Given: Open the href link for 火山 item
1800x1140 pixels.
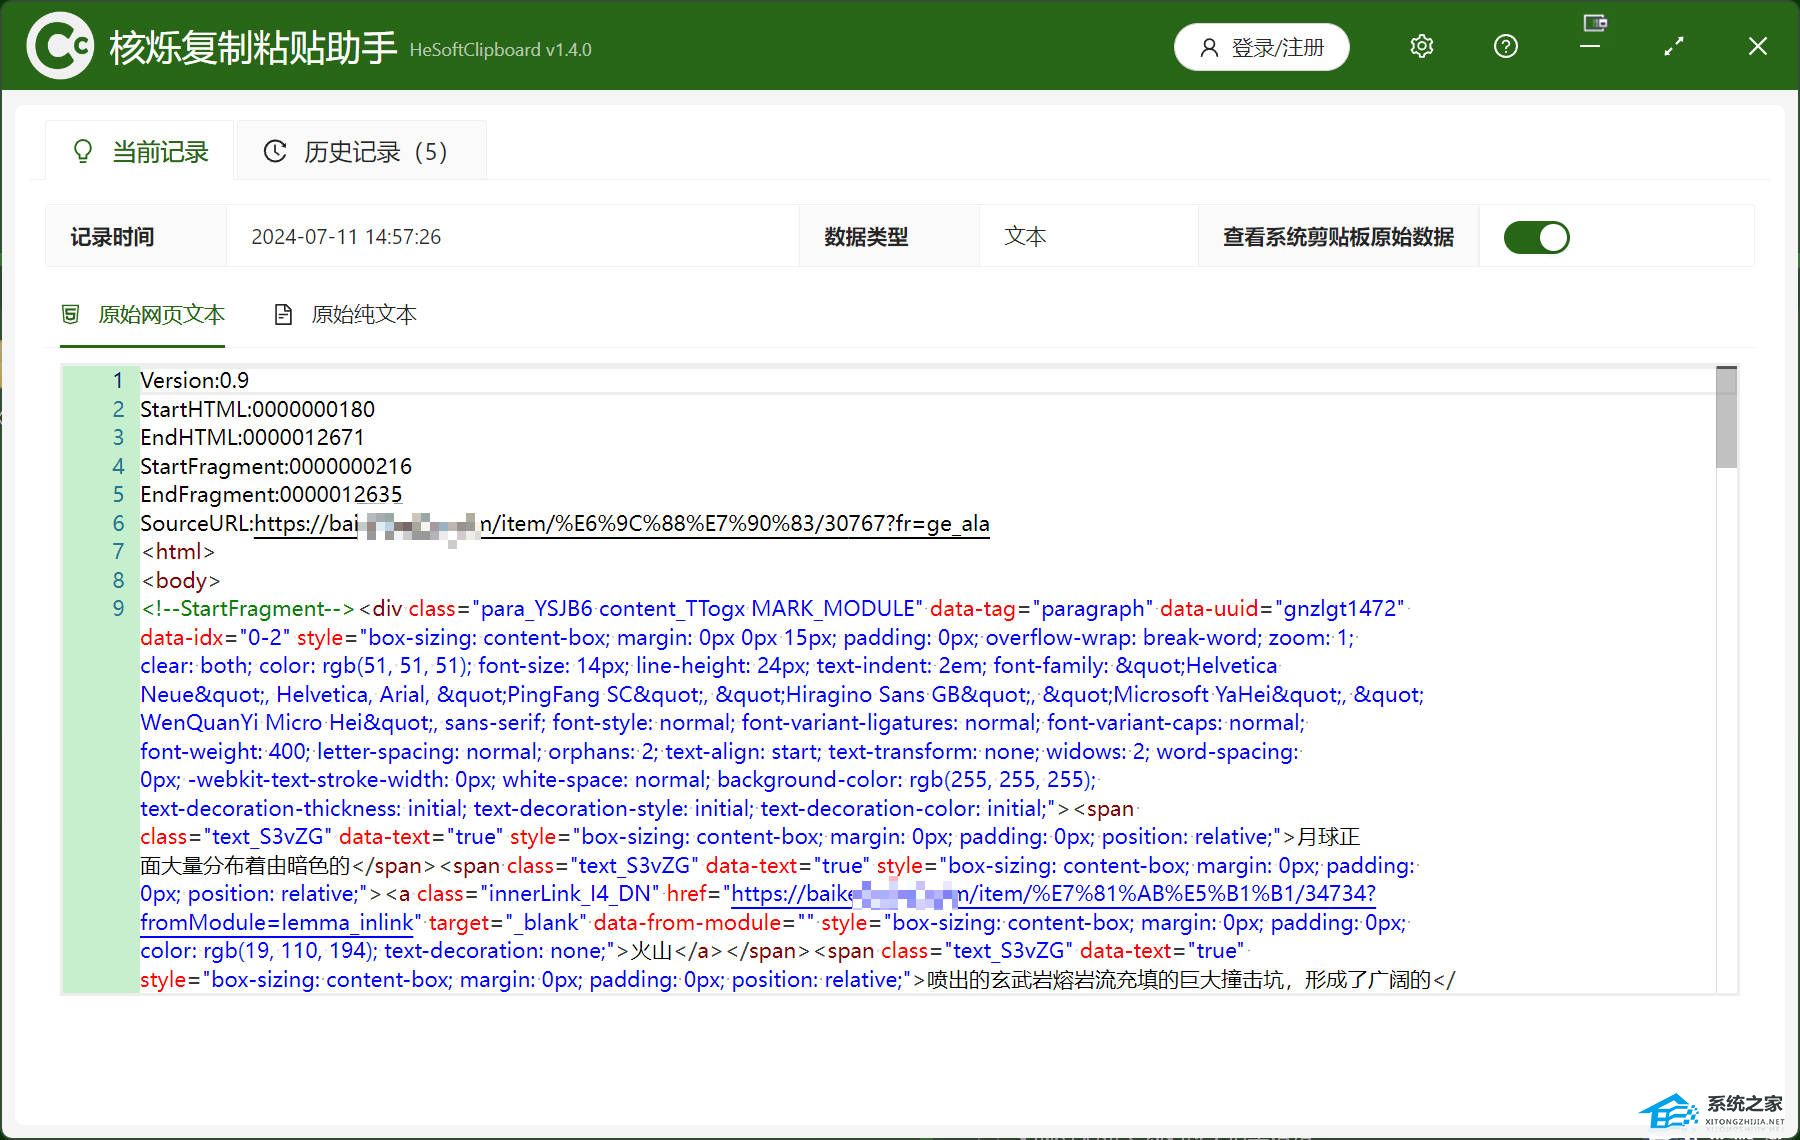Looking at the screenshot, I should [x=1054, y=894].
